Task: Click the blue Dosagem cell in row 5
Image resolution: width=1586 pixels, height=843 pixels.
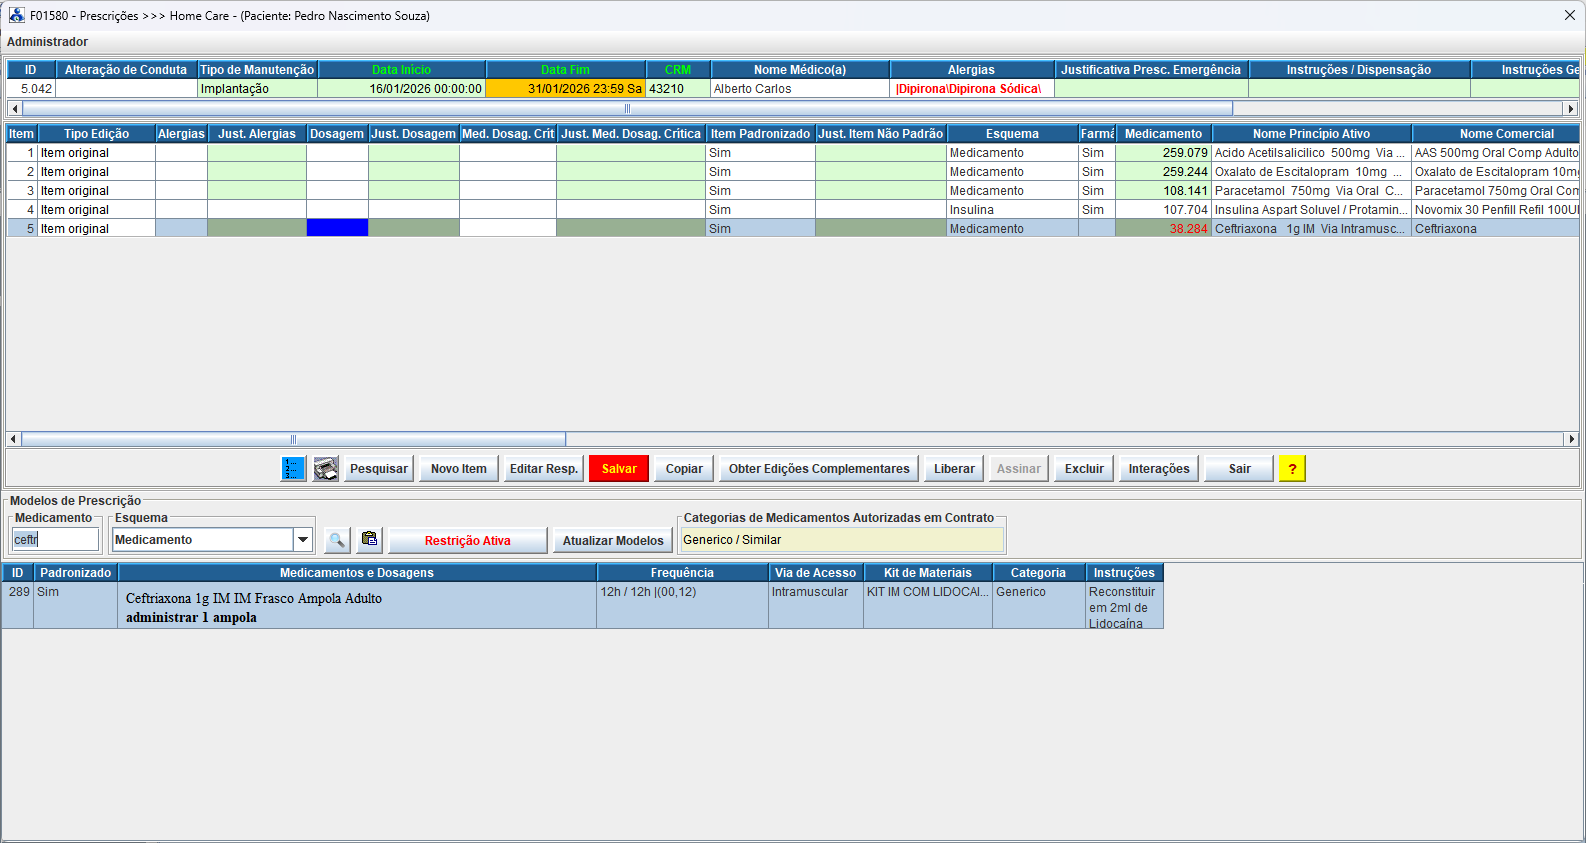Action: [337, 229]
